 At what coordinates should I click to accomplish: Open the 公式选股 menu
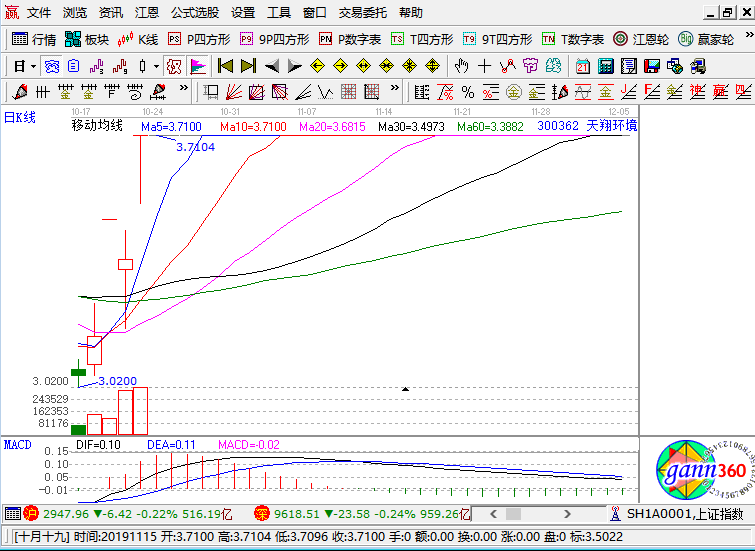point(196,13)
